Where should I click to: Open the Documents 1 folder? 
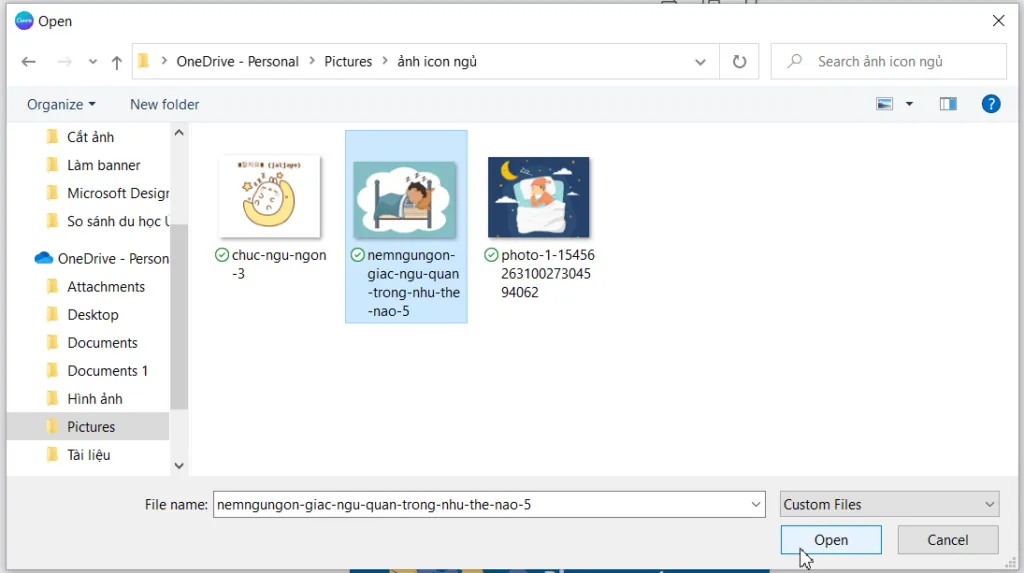107,371
